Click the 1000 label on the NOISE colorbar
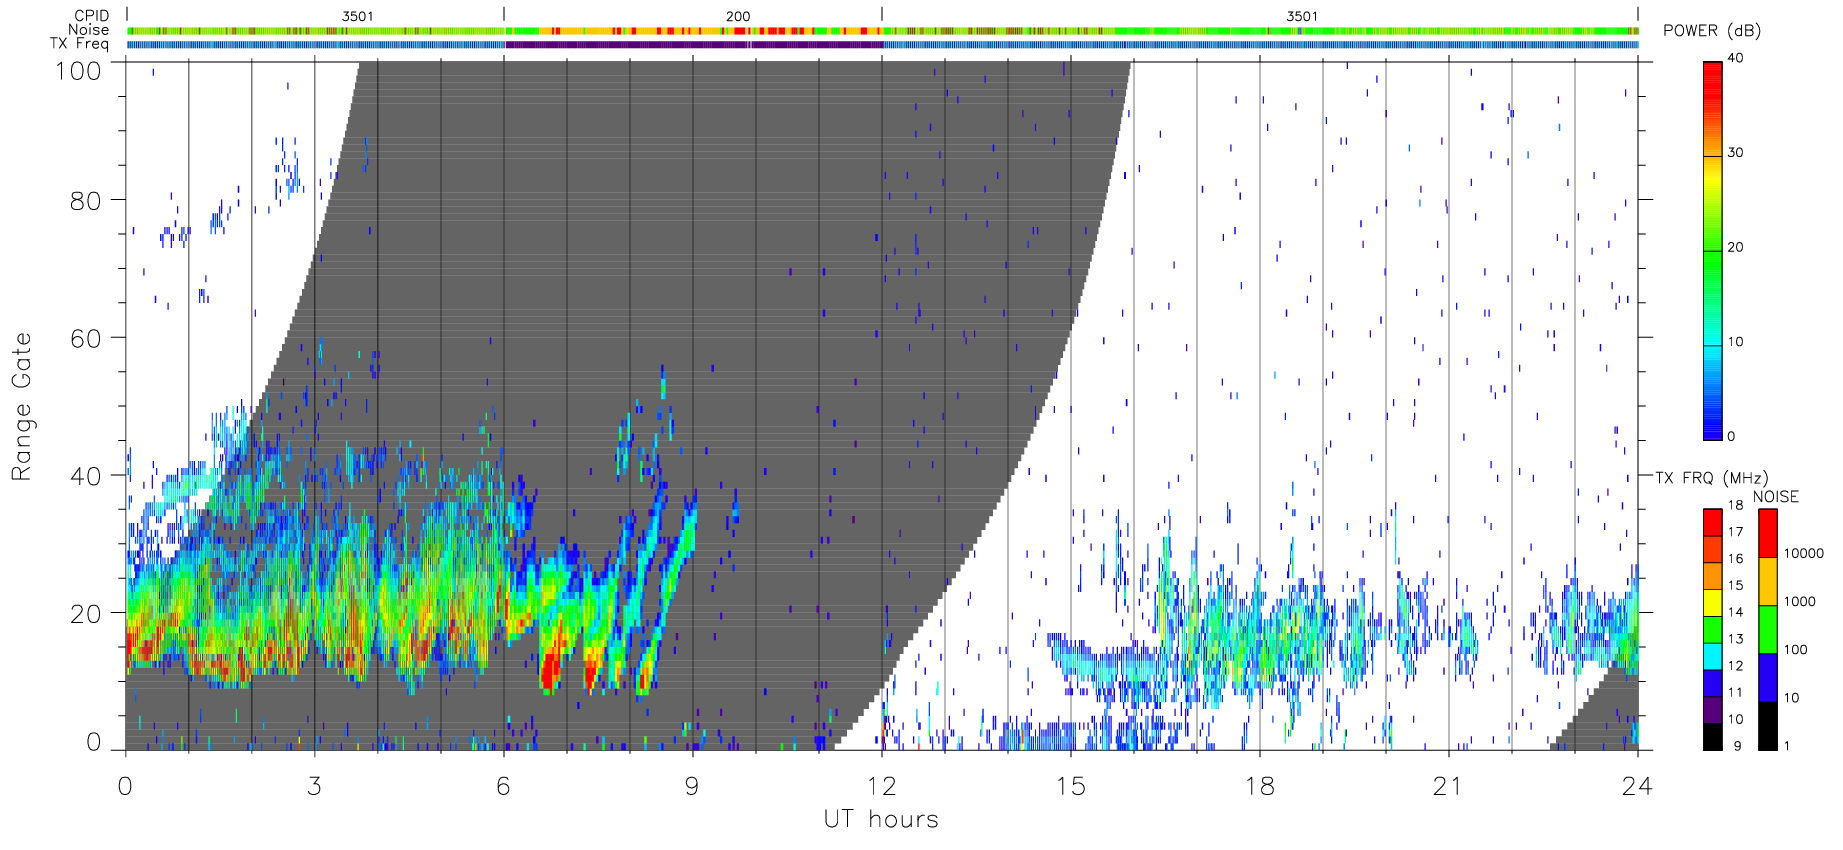 1800,602
